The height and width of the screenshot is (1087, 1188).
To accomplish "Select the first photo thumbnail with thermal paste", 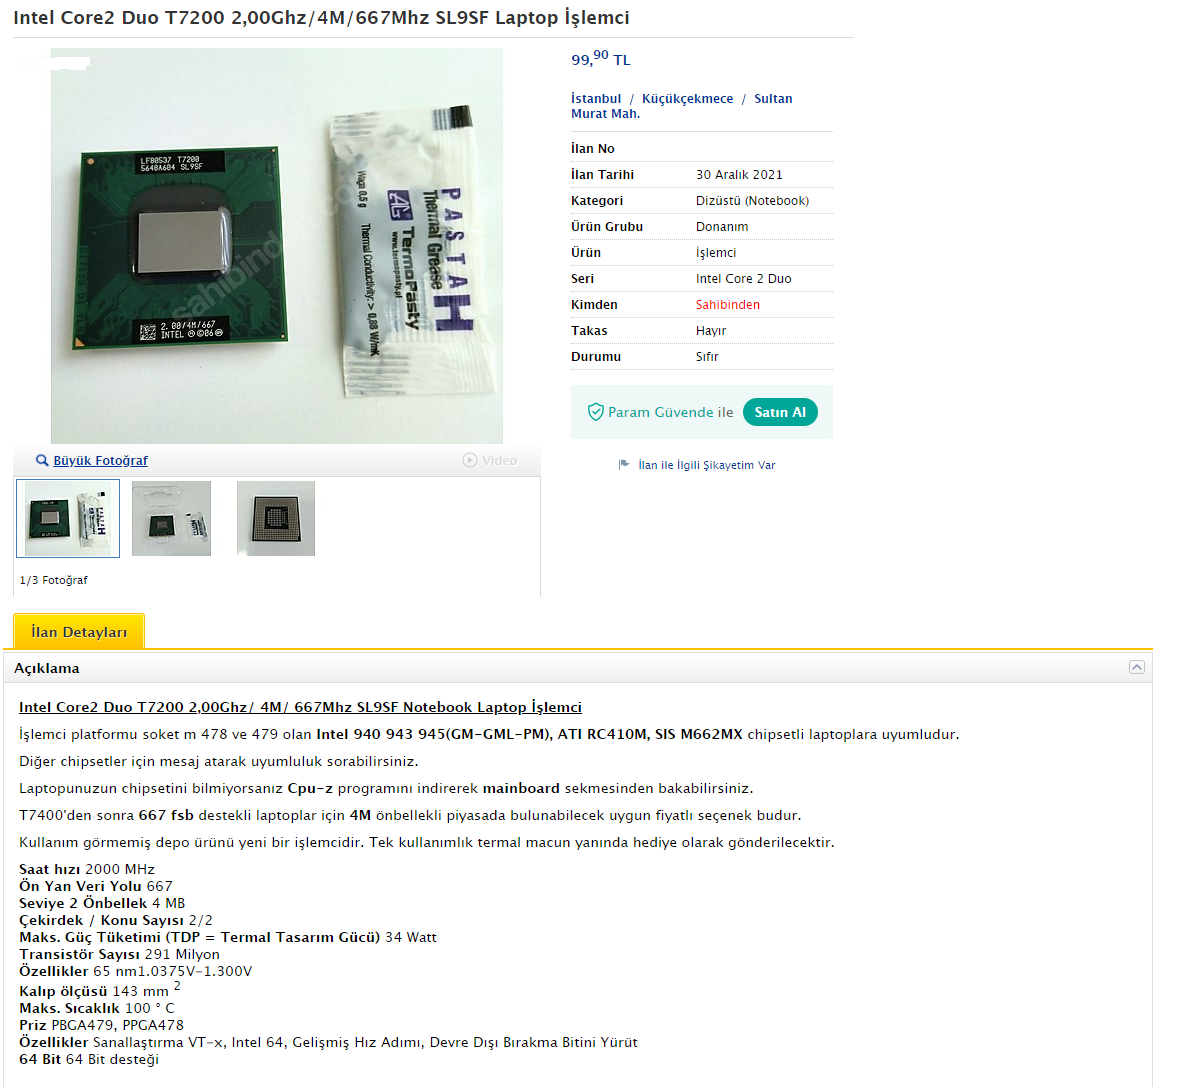I will tap(68, 519).
